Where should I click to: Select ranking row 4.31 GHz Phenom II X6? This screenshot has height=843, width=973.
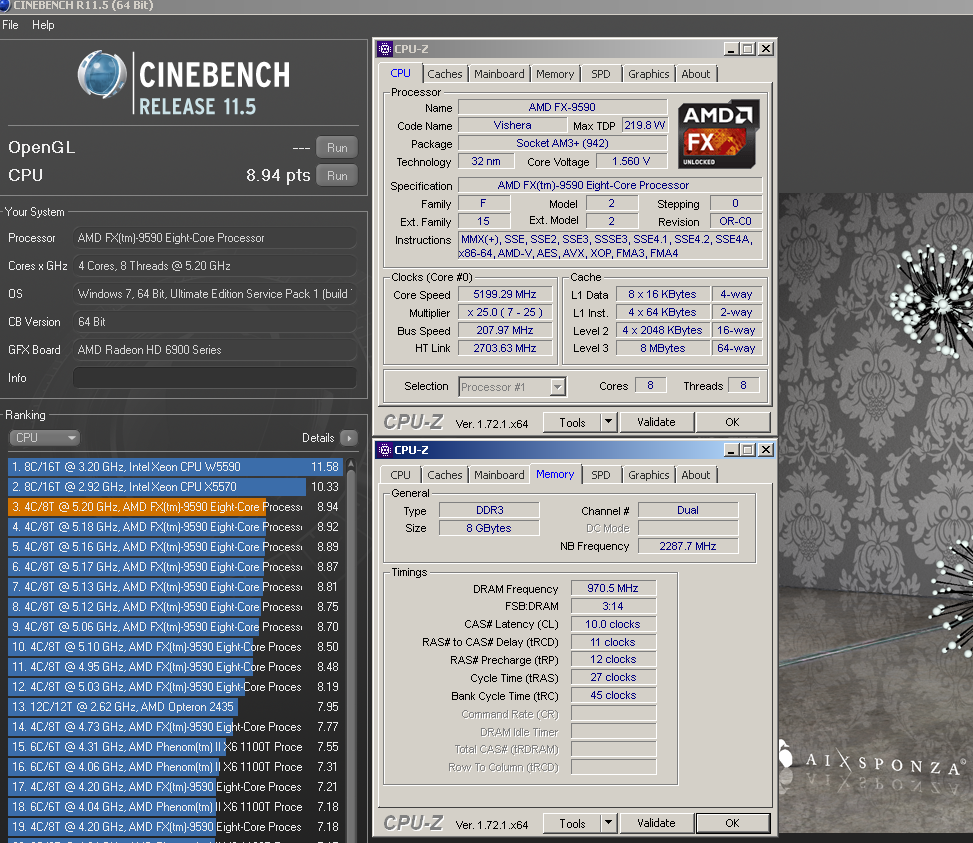click(174, 747)
